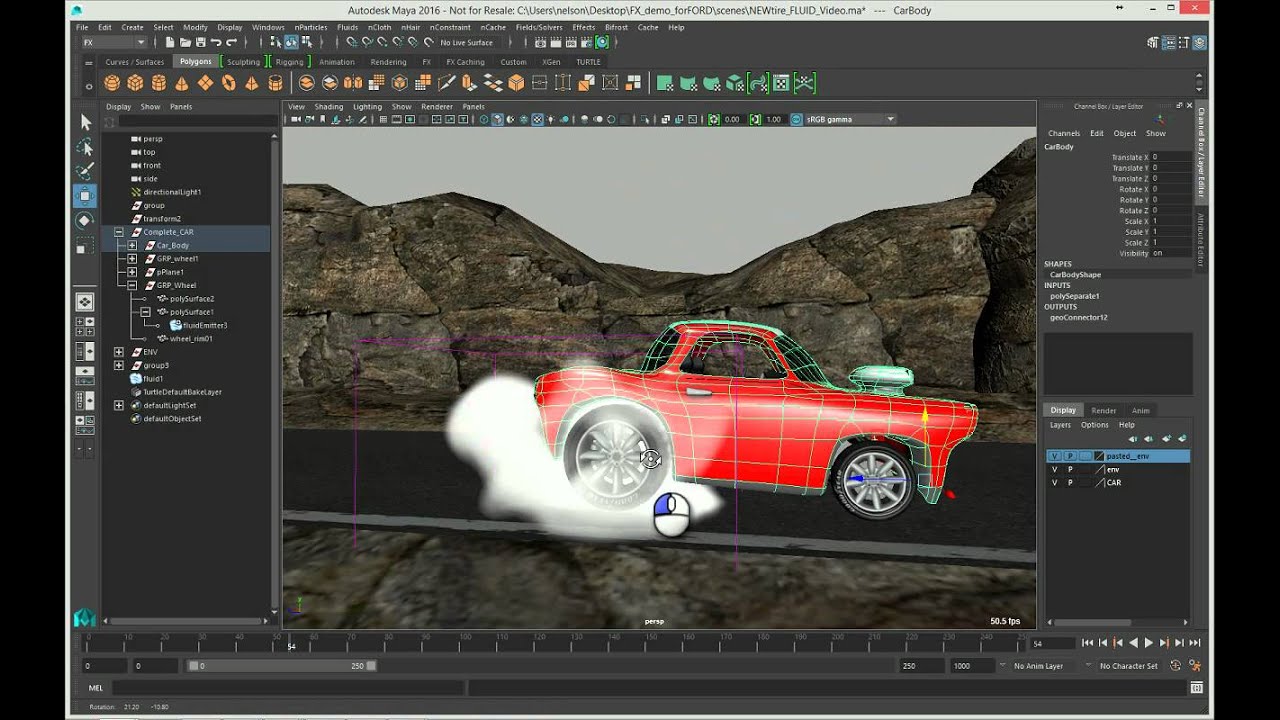Toggle gamma display in view toolbar
Viewport: 1280px width, 720px height.
tap(756, 119)
